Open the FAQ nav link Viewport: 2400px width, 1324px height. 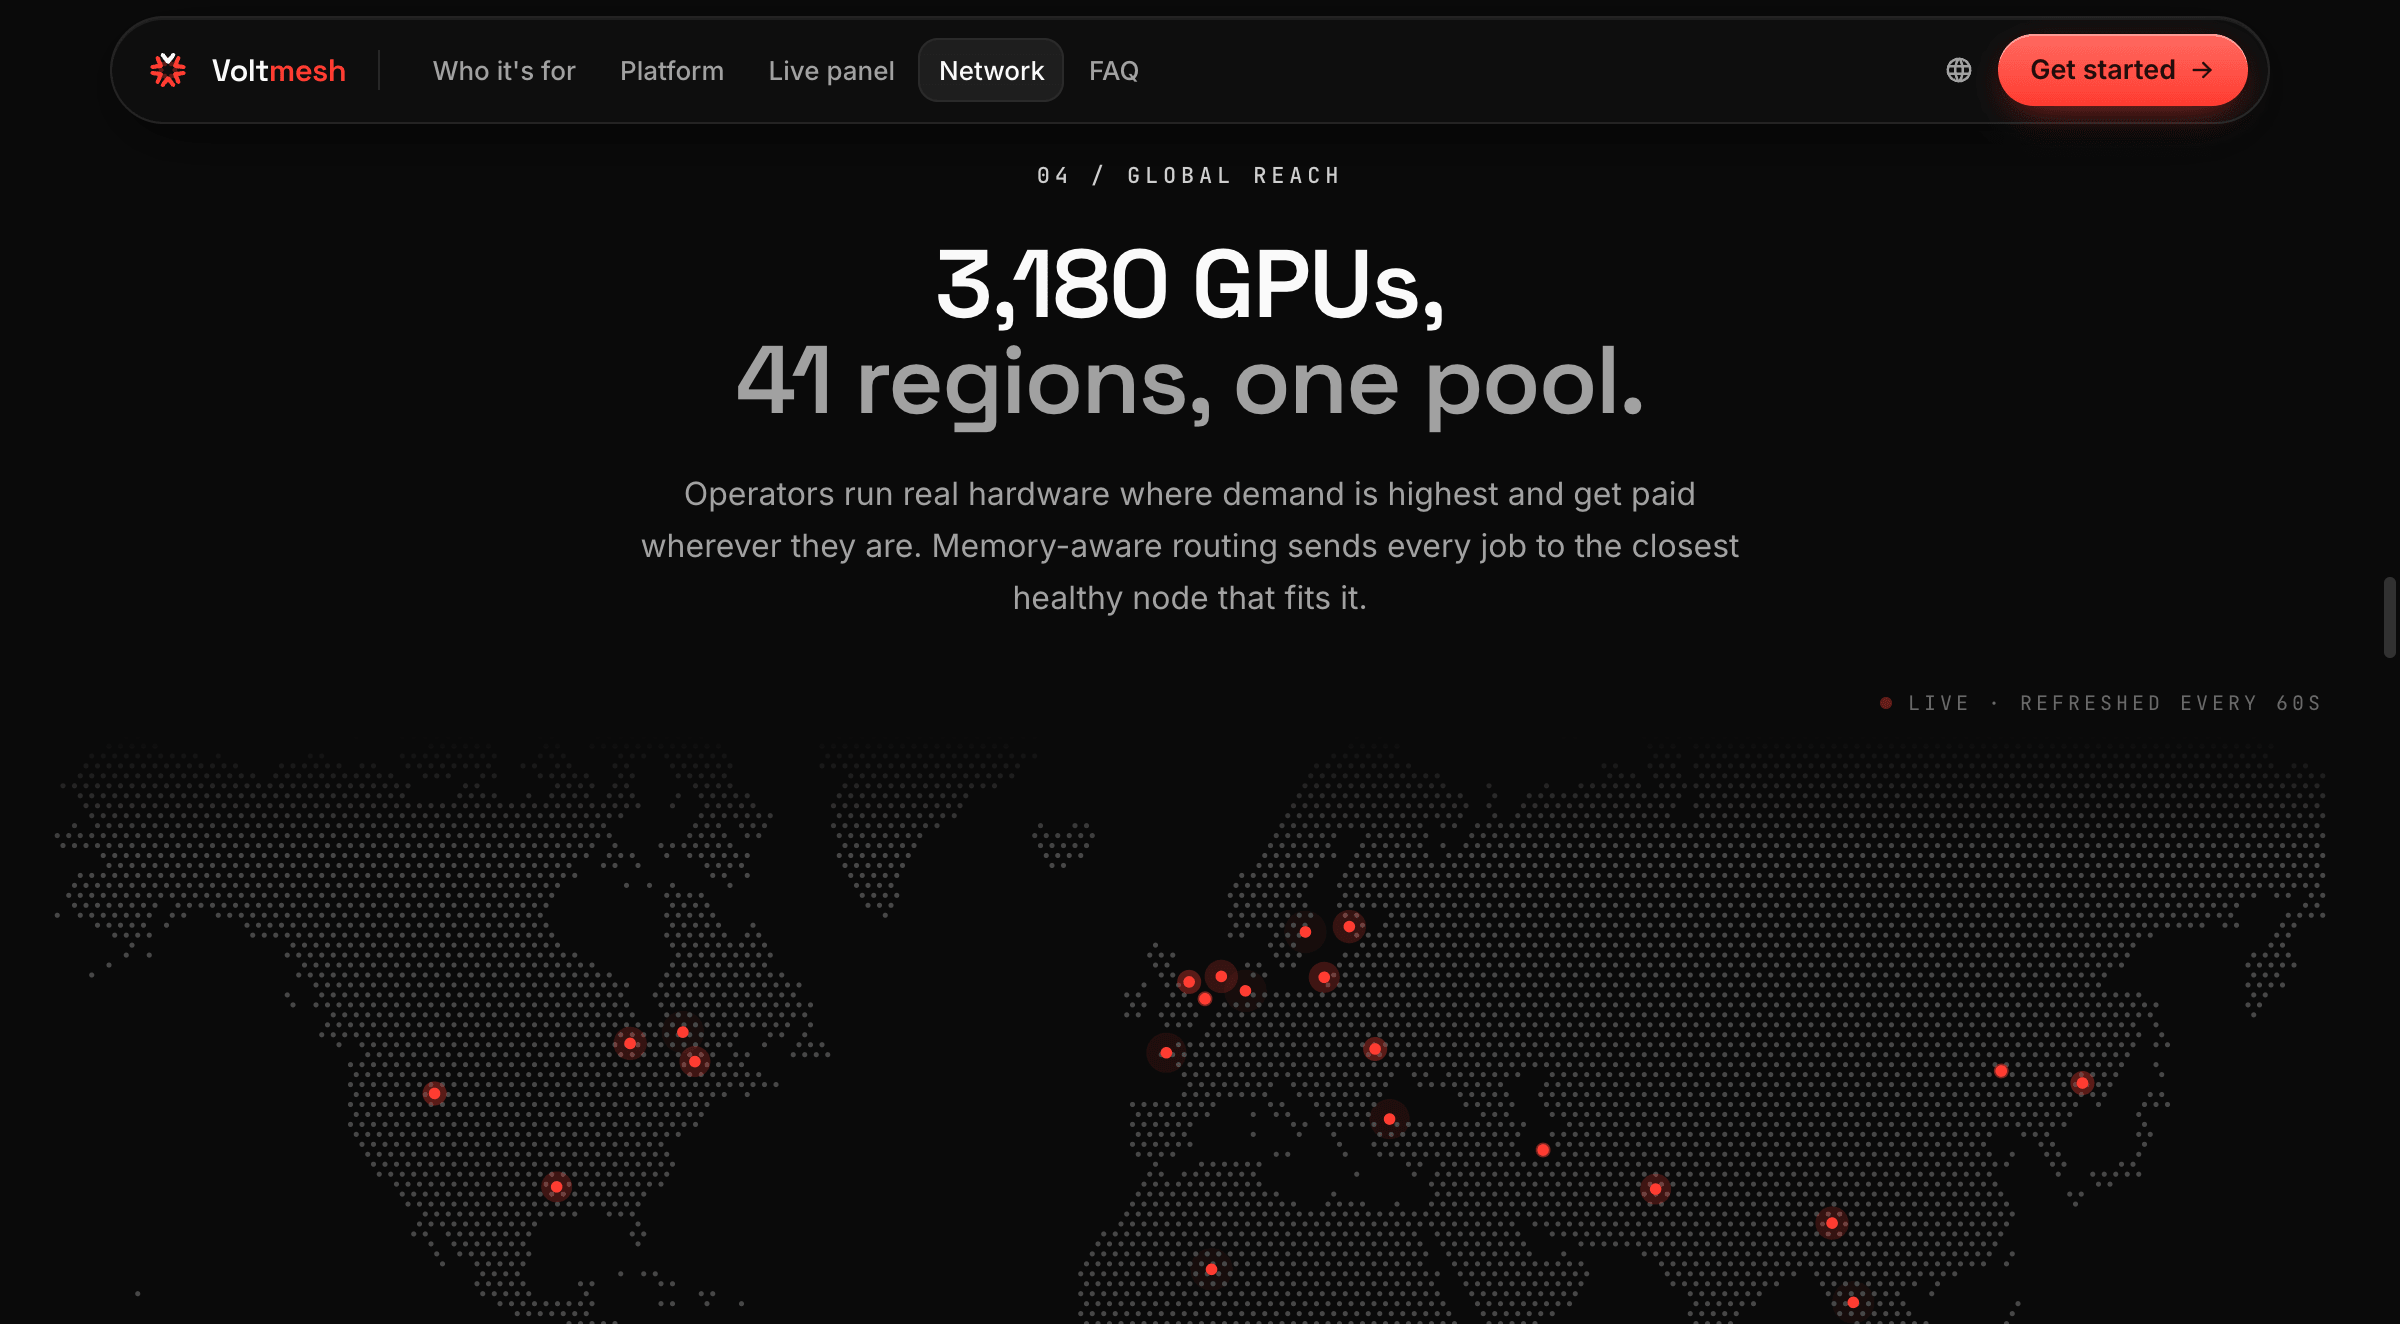tap(1114, 71)
